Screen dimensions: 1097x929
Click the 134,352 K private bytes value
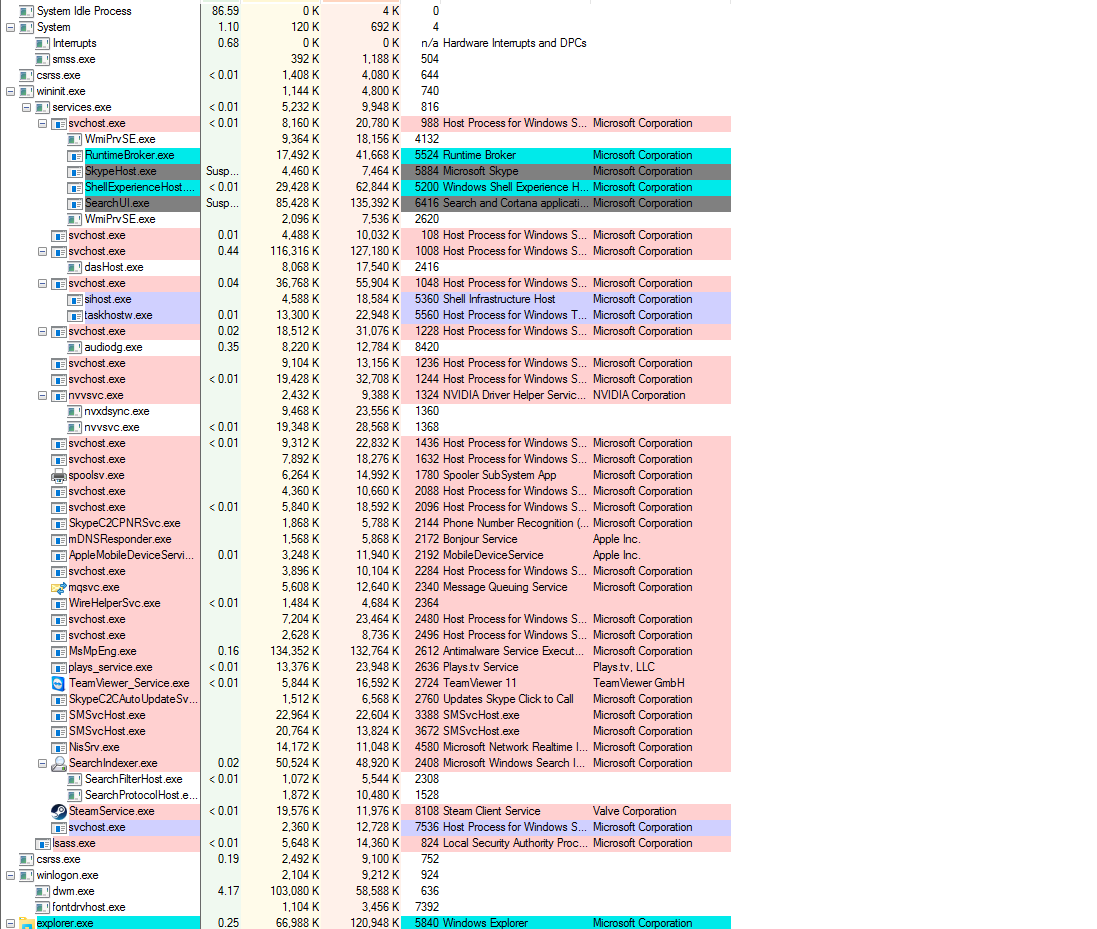(295, 651)
